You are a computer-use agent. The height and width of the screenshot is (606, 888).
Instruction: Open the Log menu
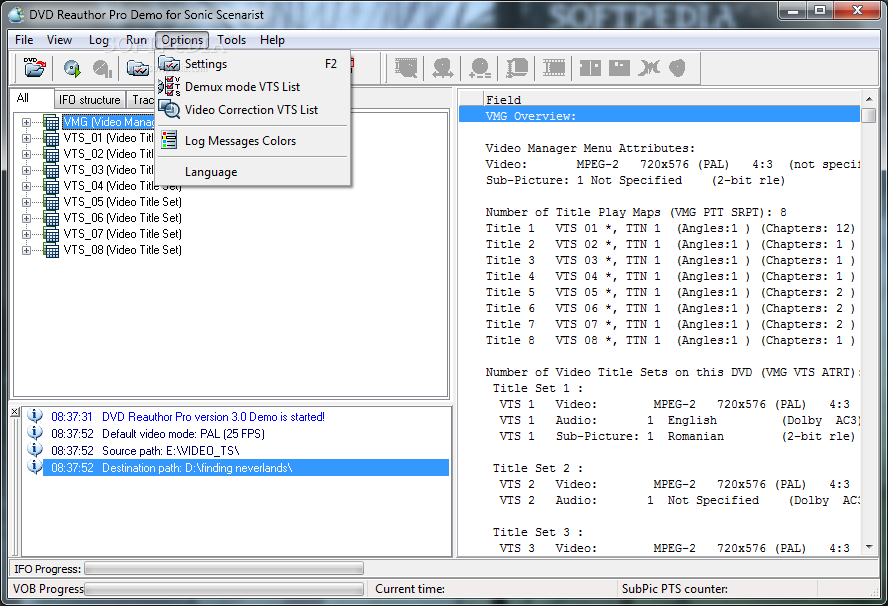click(99, 40)
